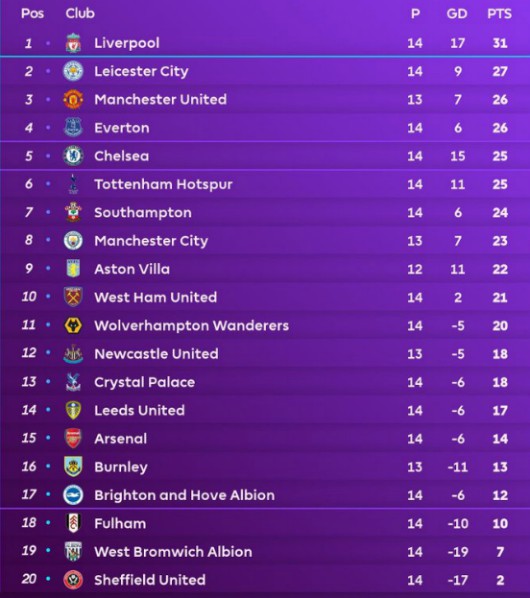Expand the Southampton row position dot
Viewport: 530px width, 598px height.
pos(48,212)
